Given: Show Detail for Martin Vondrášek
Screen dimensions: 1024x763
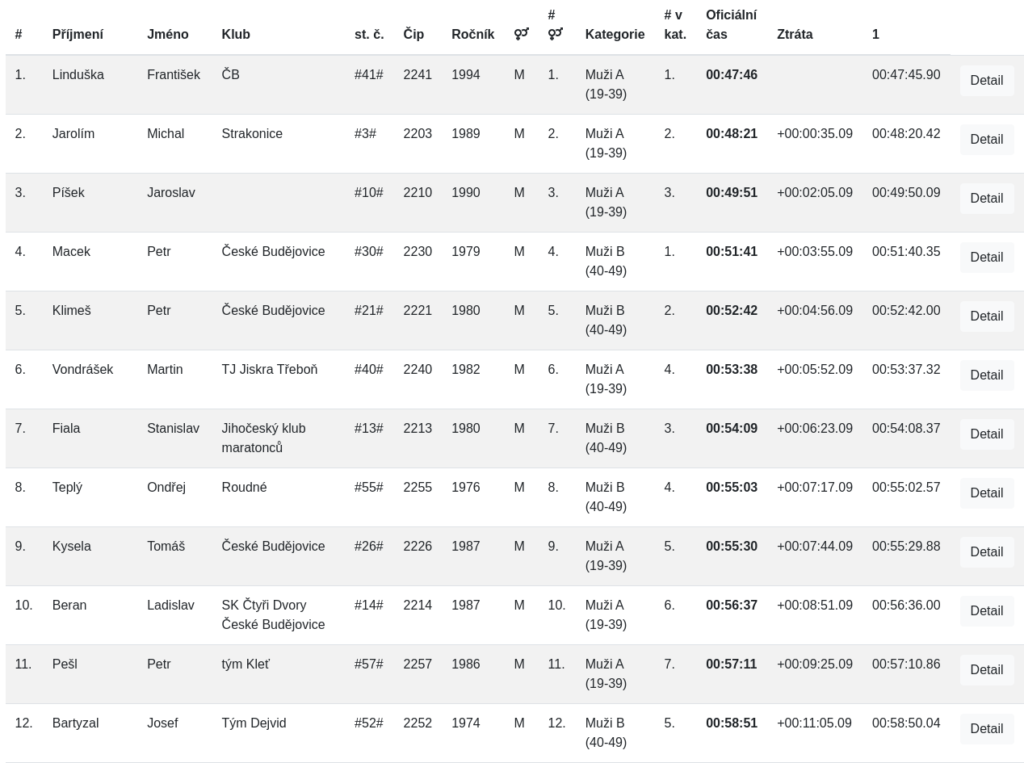Looking at the screenshot, I should click(986, 375).
